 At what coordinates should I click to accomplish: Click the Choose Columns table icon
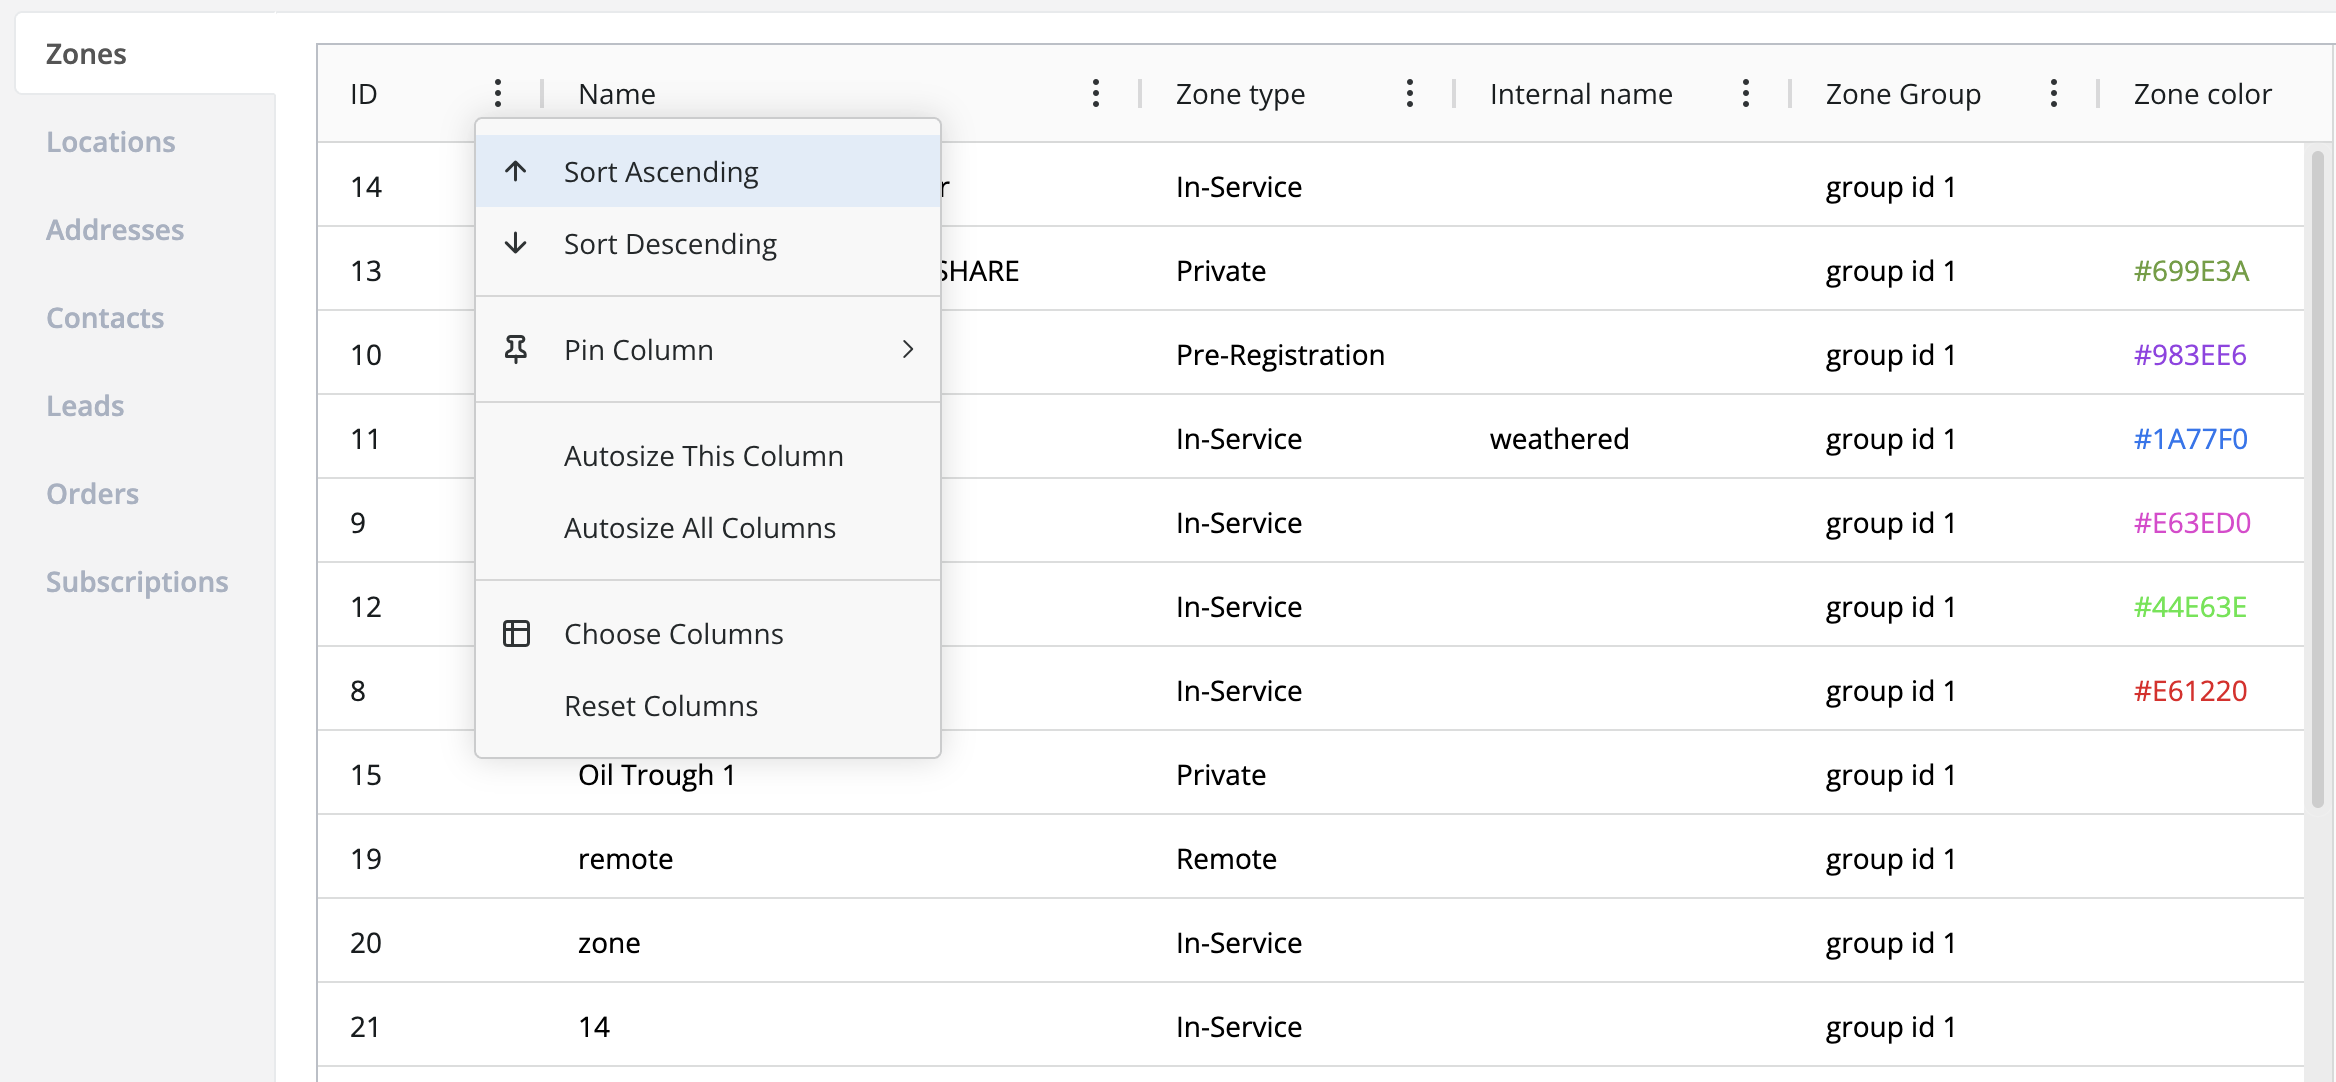(516, 634)
